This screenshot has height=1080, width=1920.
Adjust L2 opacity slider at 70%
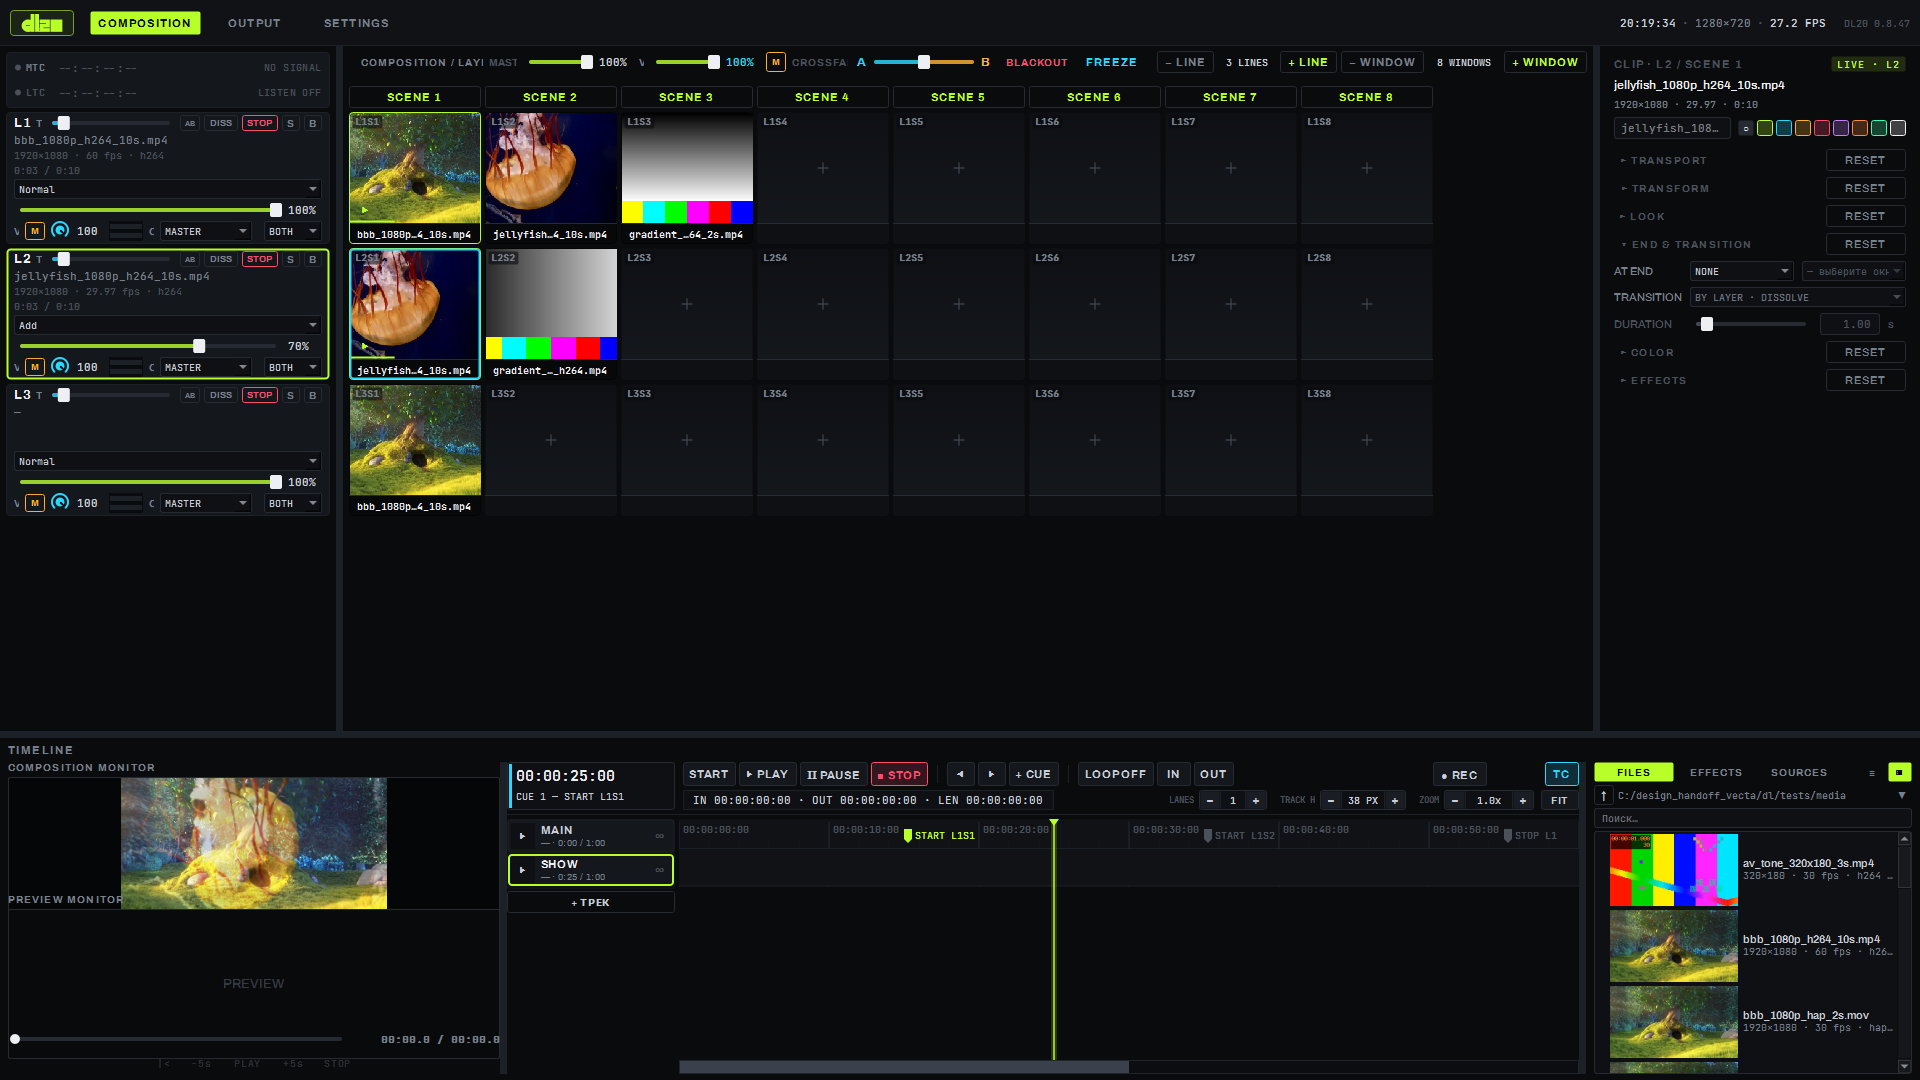[199, 346]
